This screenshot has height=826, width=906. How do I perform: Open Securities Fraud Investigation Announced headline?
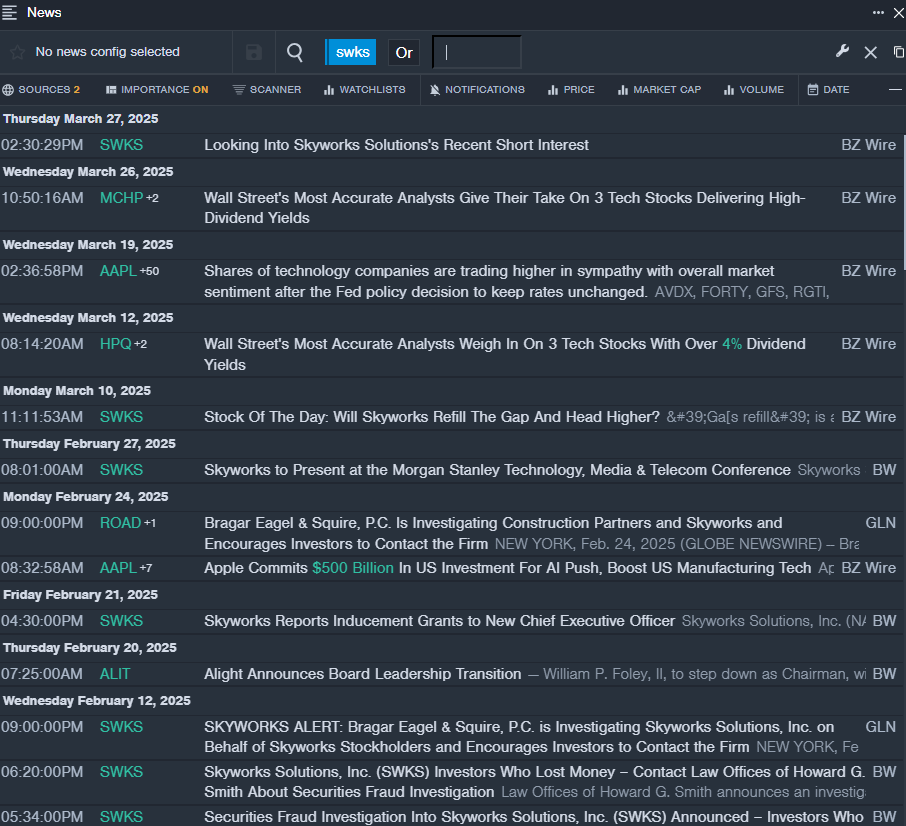pos(533,817)
